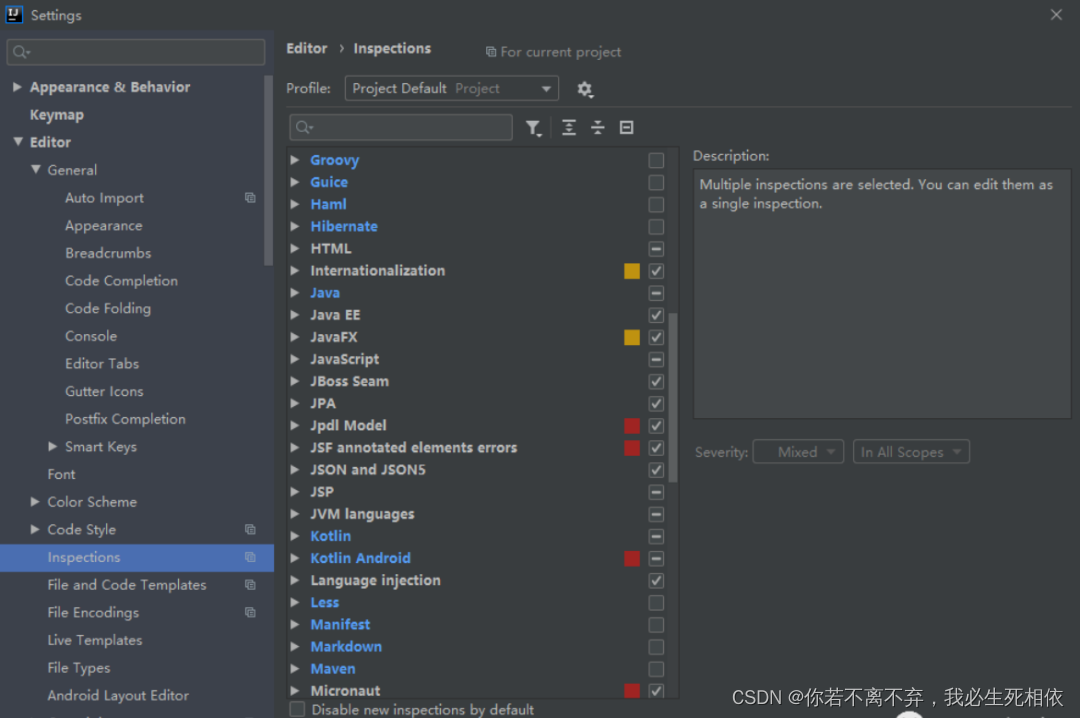Toggle the Java inspections mixed checkbox
The width and height of the screenshot is (1080, 718).
tap(656, 293)
